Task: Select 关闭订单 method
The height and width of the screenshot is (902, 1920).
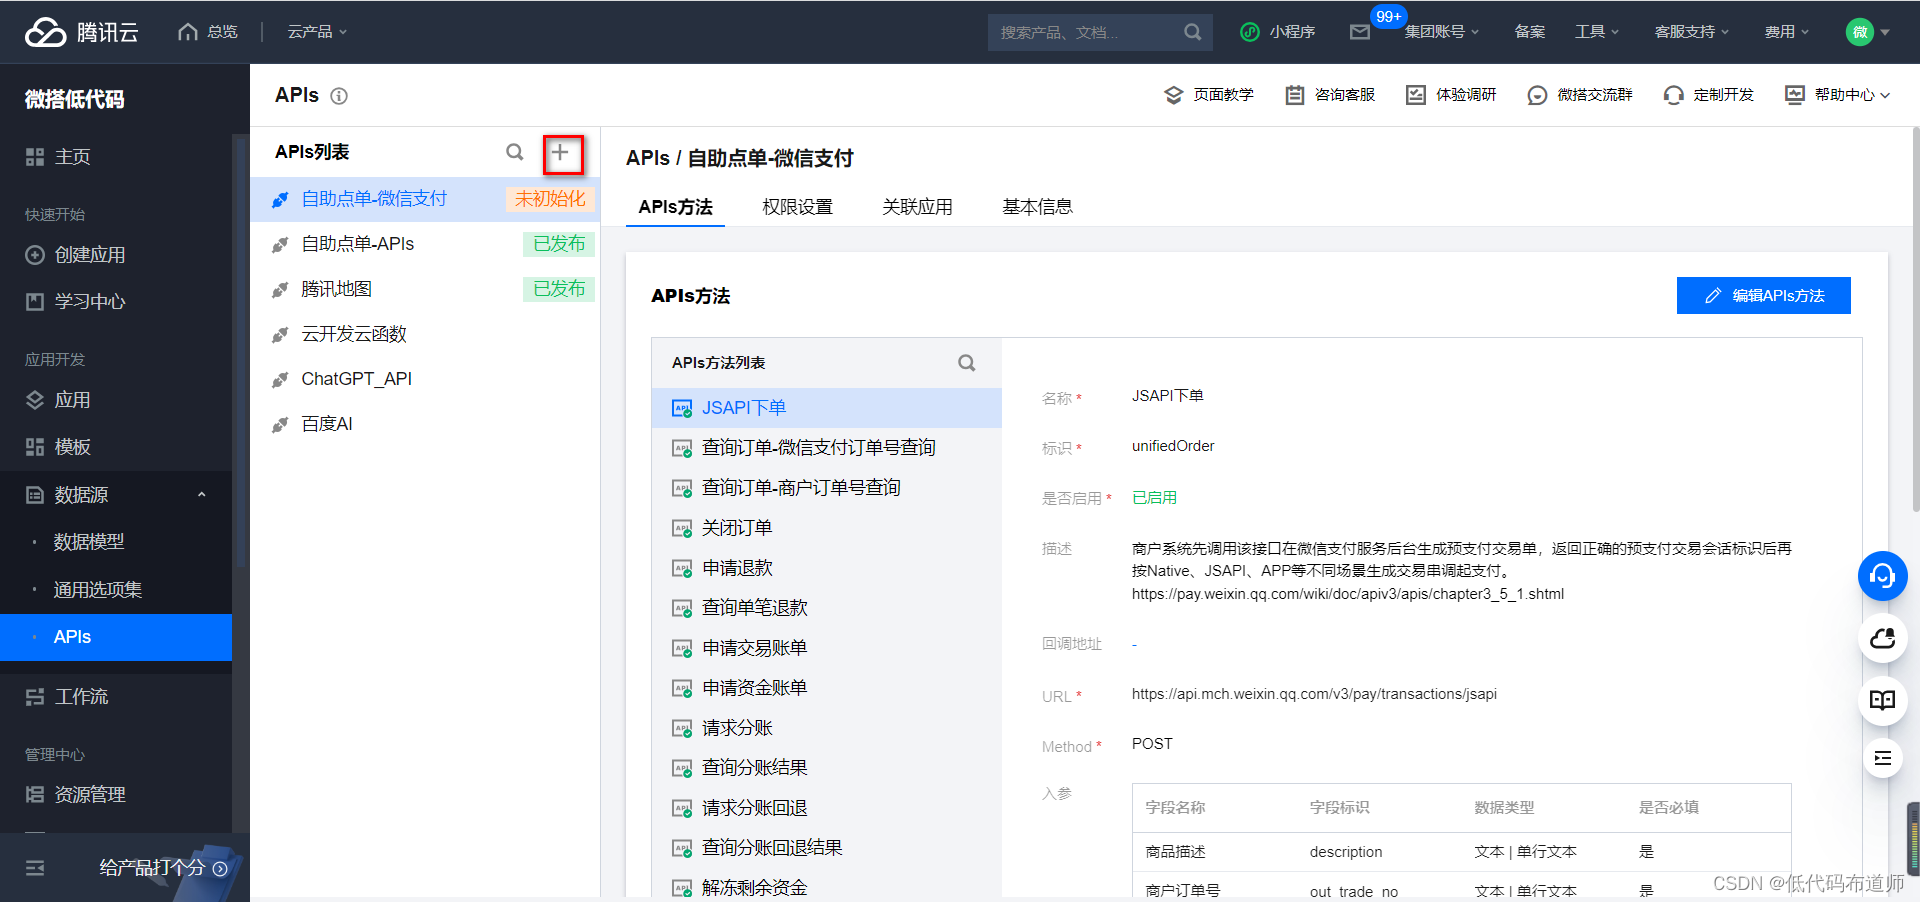Action: coord(826,528)
